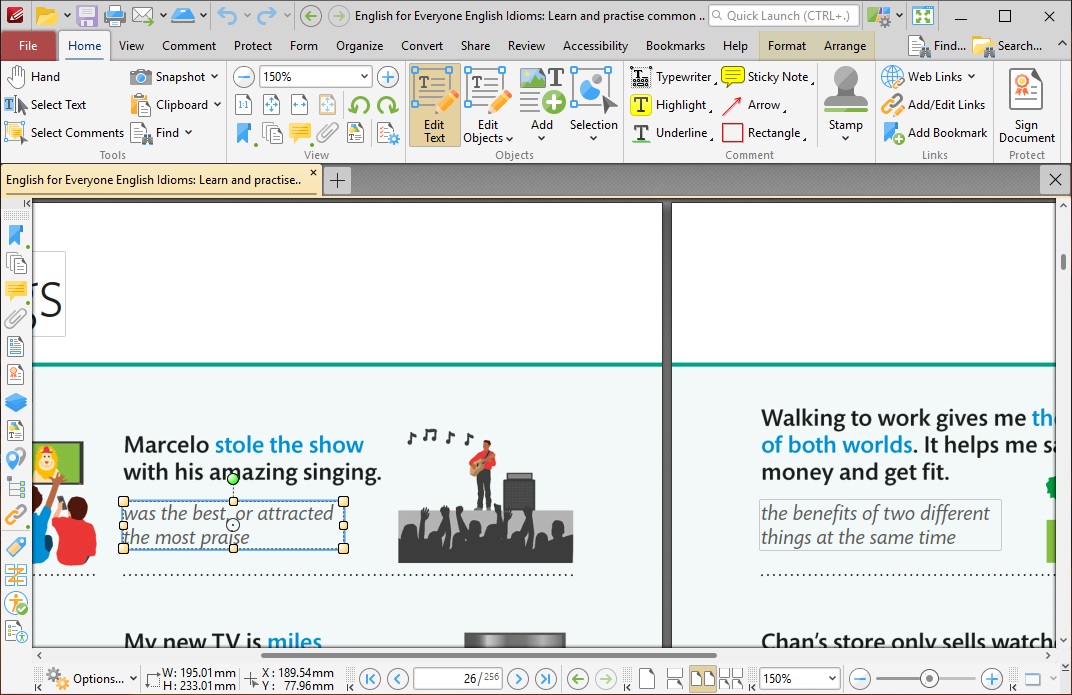This screenshot has height=695, width=1072.
Task: Open the Layers panel in the sidebar
Action: coord(16,402)
